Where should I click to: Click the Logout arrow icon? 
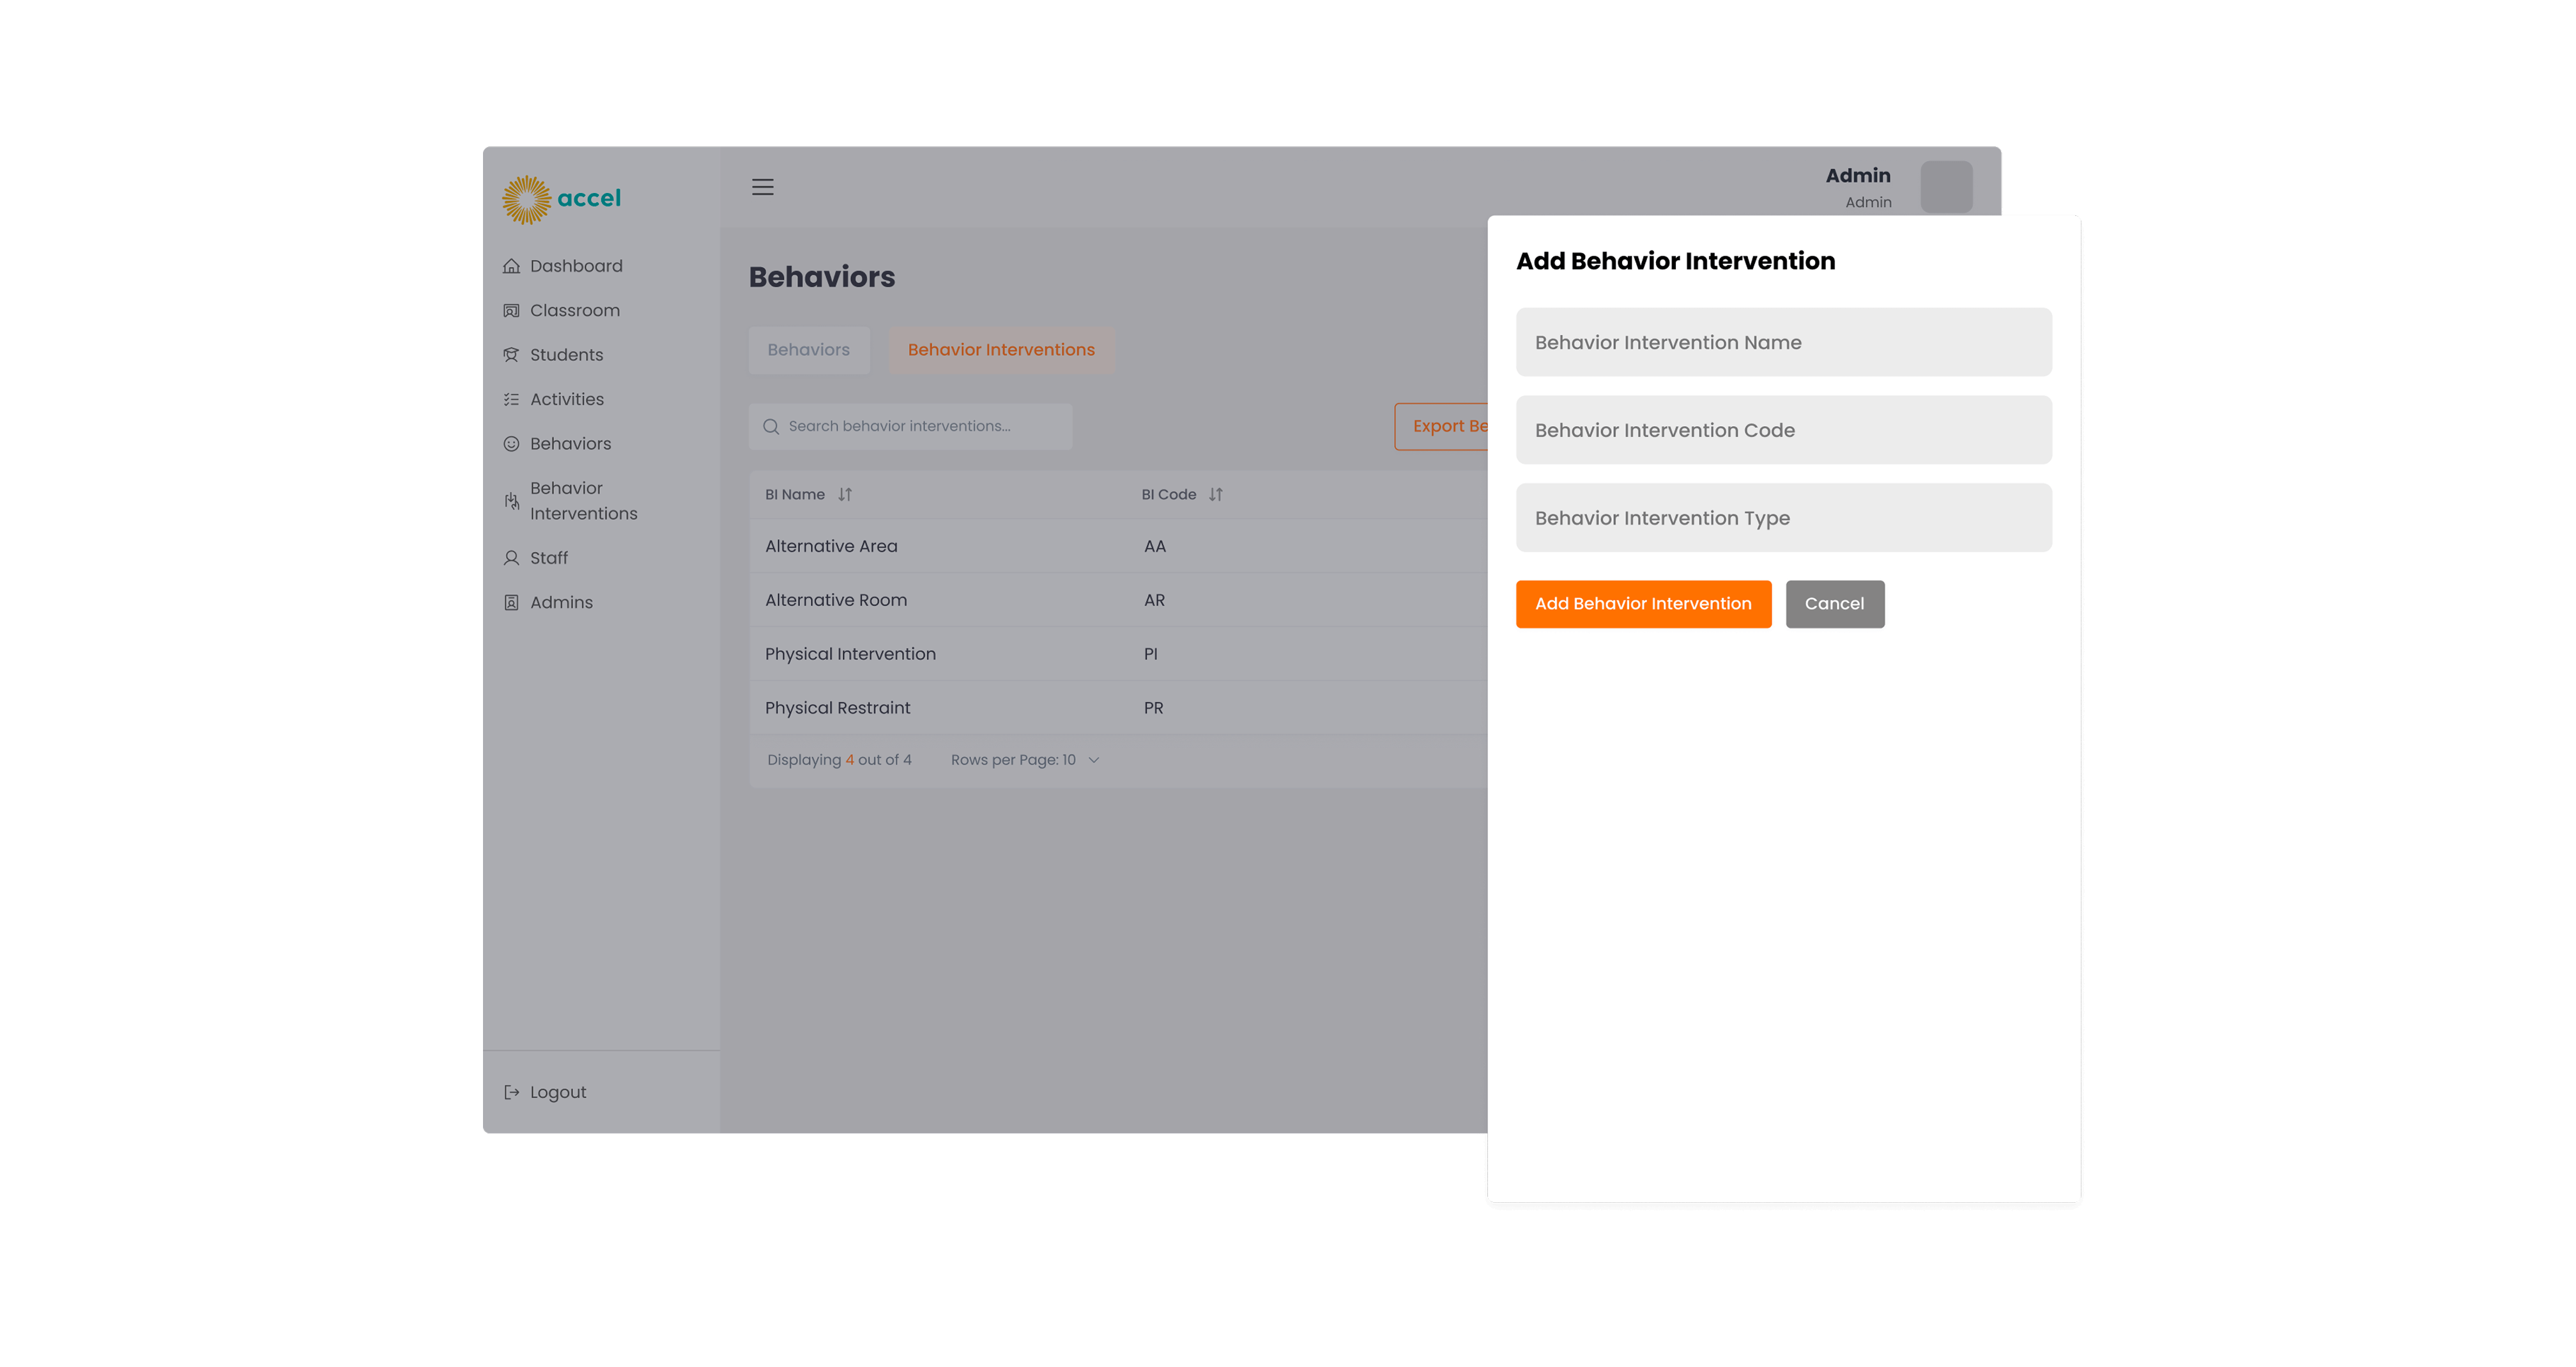coord(511,1092)
